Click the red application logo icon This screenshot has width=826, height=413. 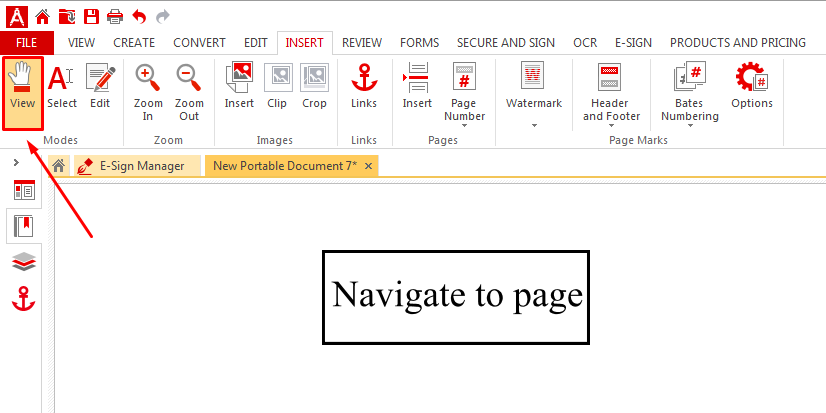17,17
